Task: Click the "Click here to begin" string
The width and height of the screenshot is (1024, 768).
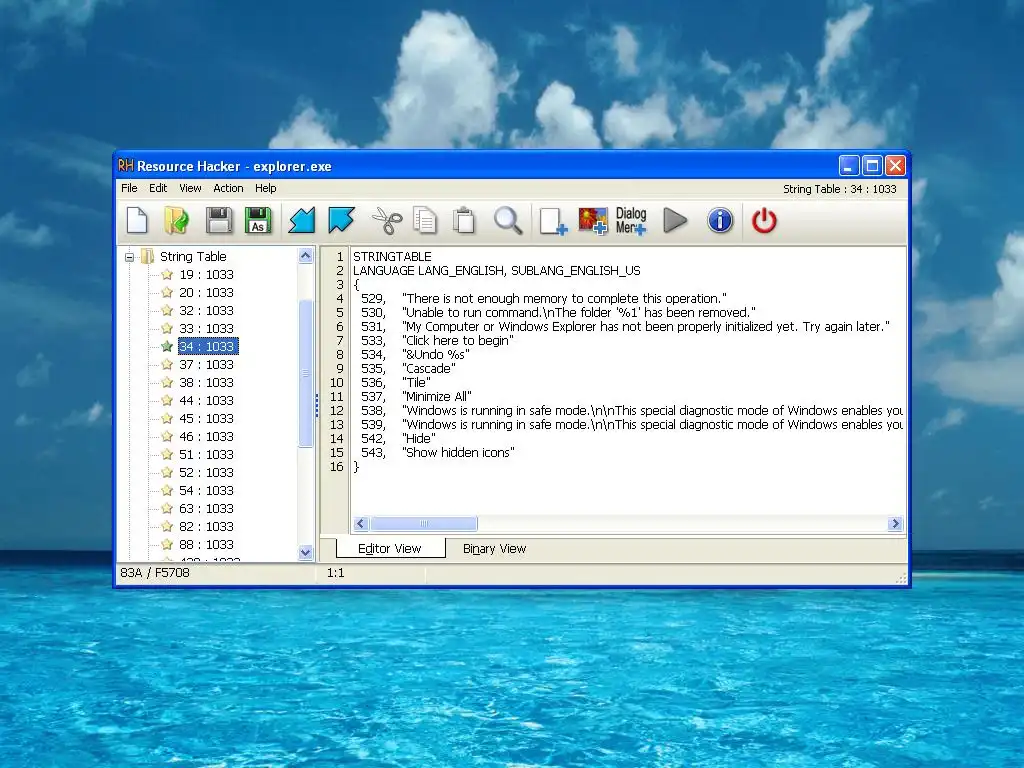Action: click(458, 340)
